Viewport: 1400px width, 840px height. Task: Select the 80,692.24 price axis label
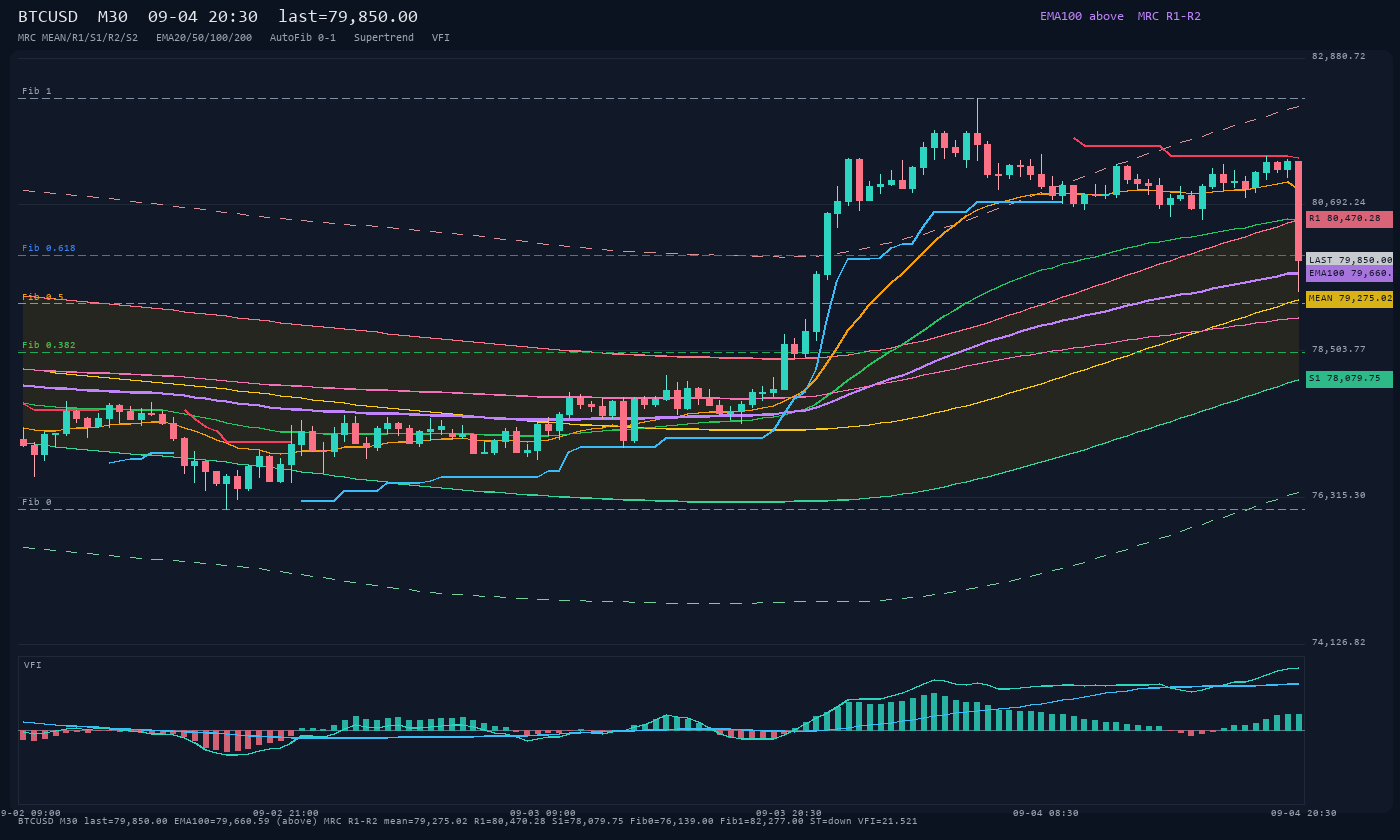point(1338,202)
